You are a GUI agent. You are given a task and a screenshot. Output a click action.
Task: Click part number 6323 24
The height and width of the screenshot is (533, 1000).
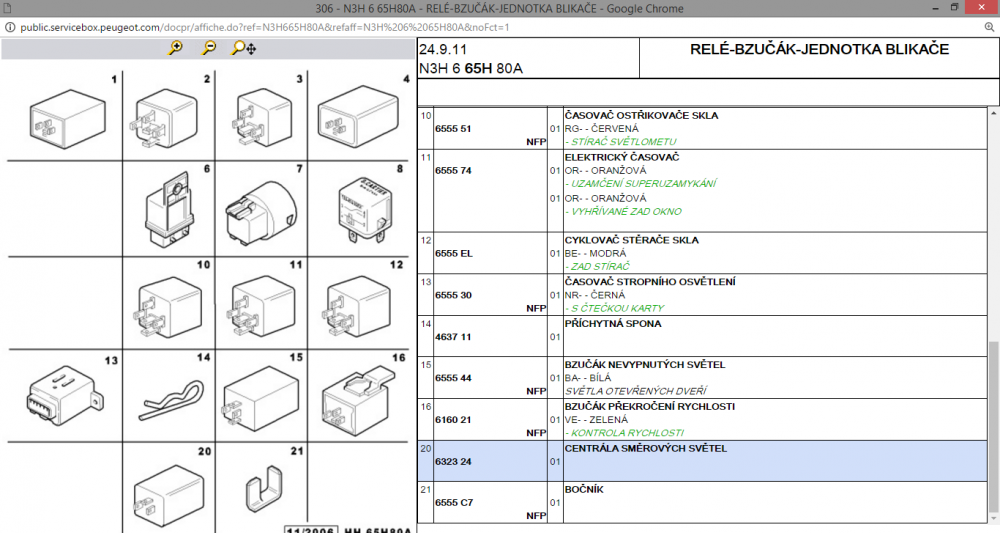(x=453, y=462)
